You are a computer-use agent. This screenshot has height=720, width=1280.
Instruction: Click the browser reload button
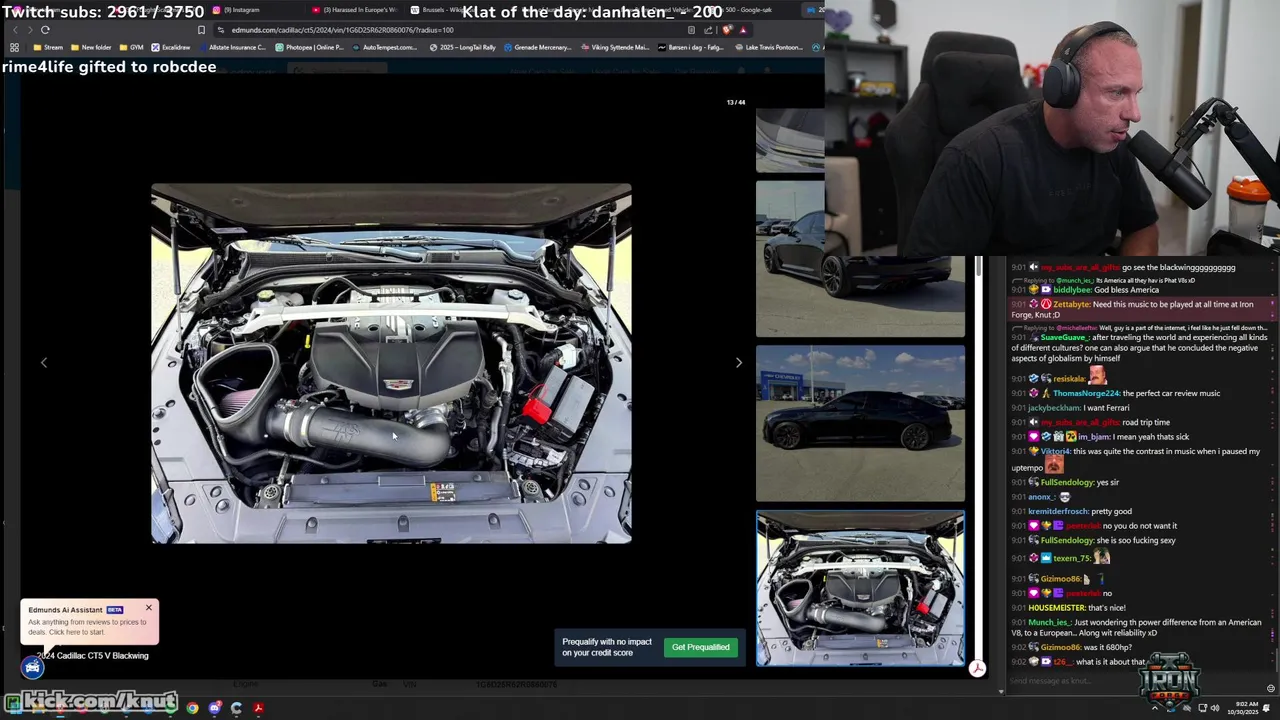(x=45, y=30)
